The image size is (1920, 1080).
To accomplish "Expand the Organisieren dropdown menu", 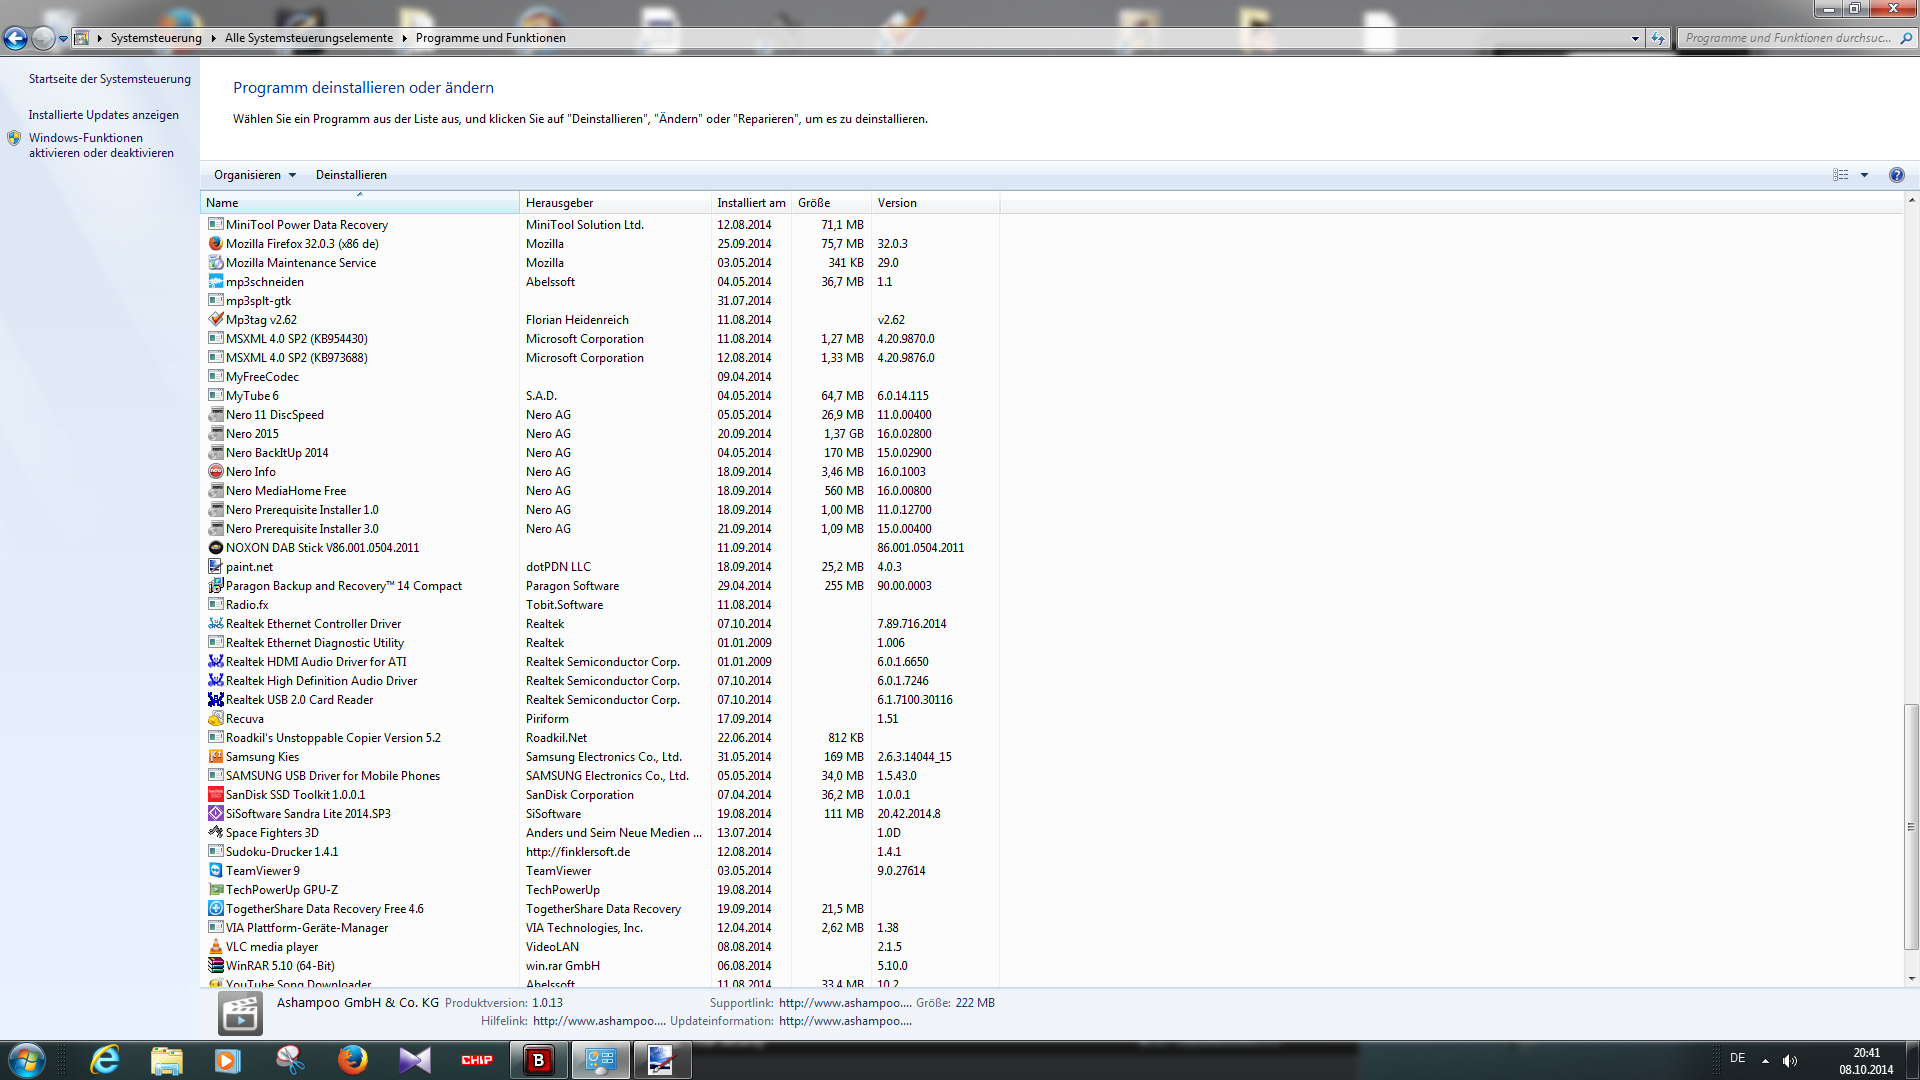I will [255, 175].
